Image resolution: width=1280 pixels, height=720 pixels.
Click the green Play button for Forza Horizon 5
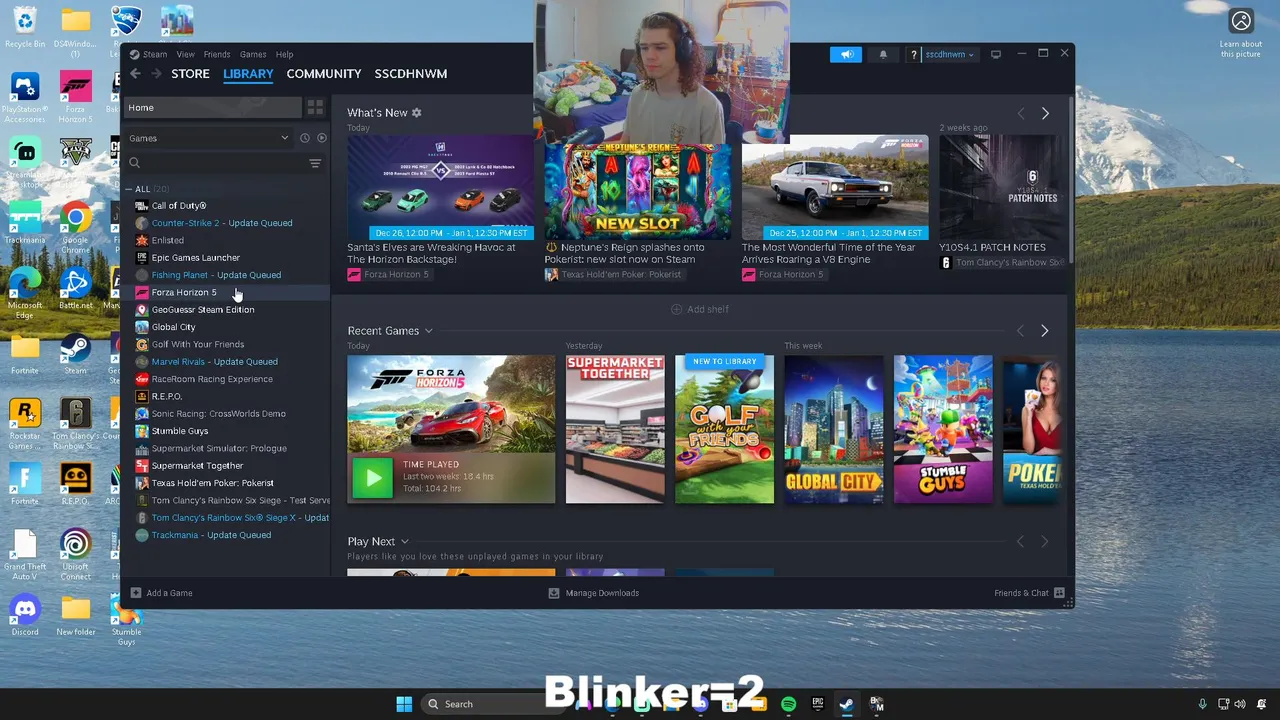click(x=372, y=478)
